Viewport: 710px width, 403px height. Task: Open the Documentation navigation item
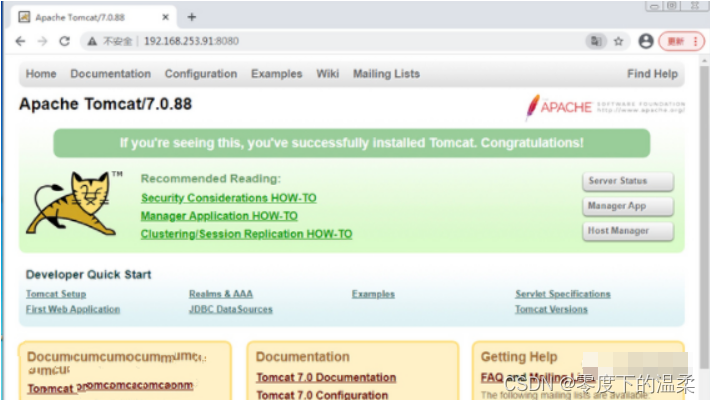(x=110, y=74)
